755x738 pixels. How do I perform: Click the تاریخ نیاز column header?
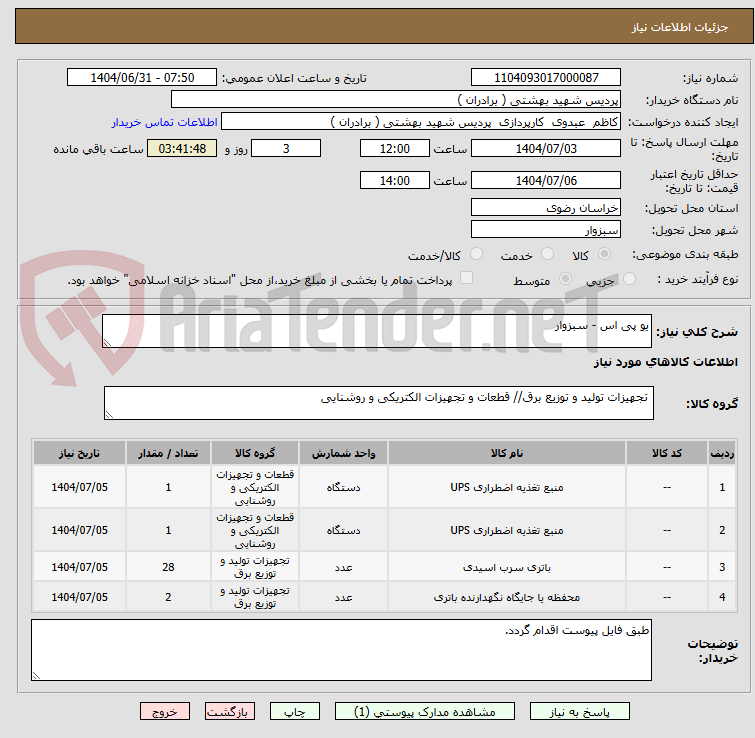[x=79, y=453]
